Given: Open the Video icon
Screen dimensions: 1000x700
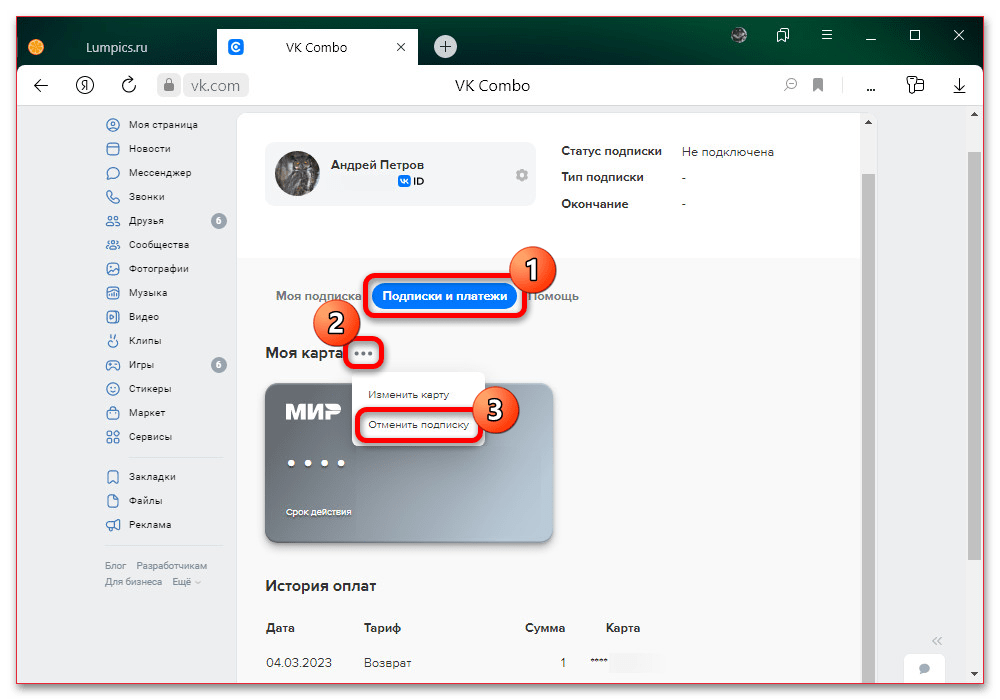Looking at the screenshot, I should tap(113, 316).
